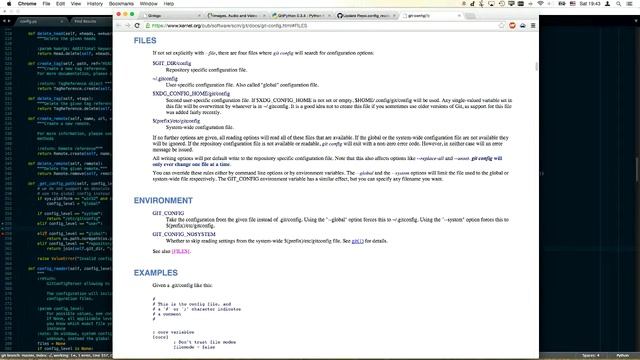Open Notification Center icon in menu bar
This screenshot has height=360, width=640.
(629, 4)
